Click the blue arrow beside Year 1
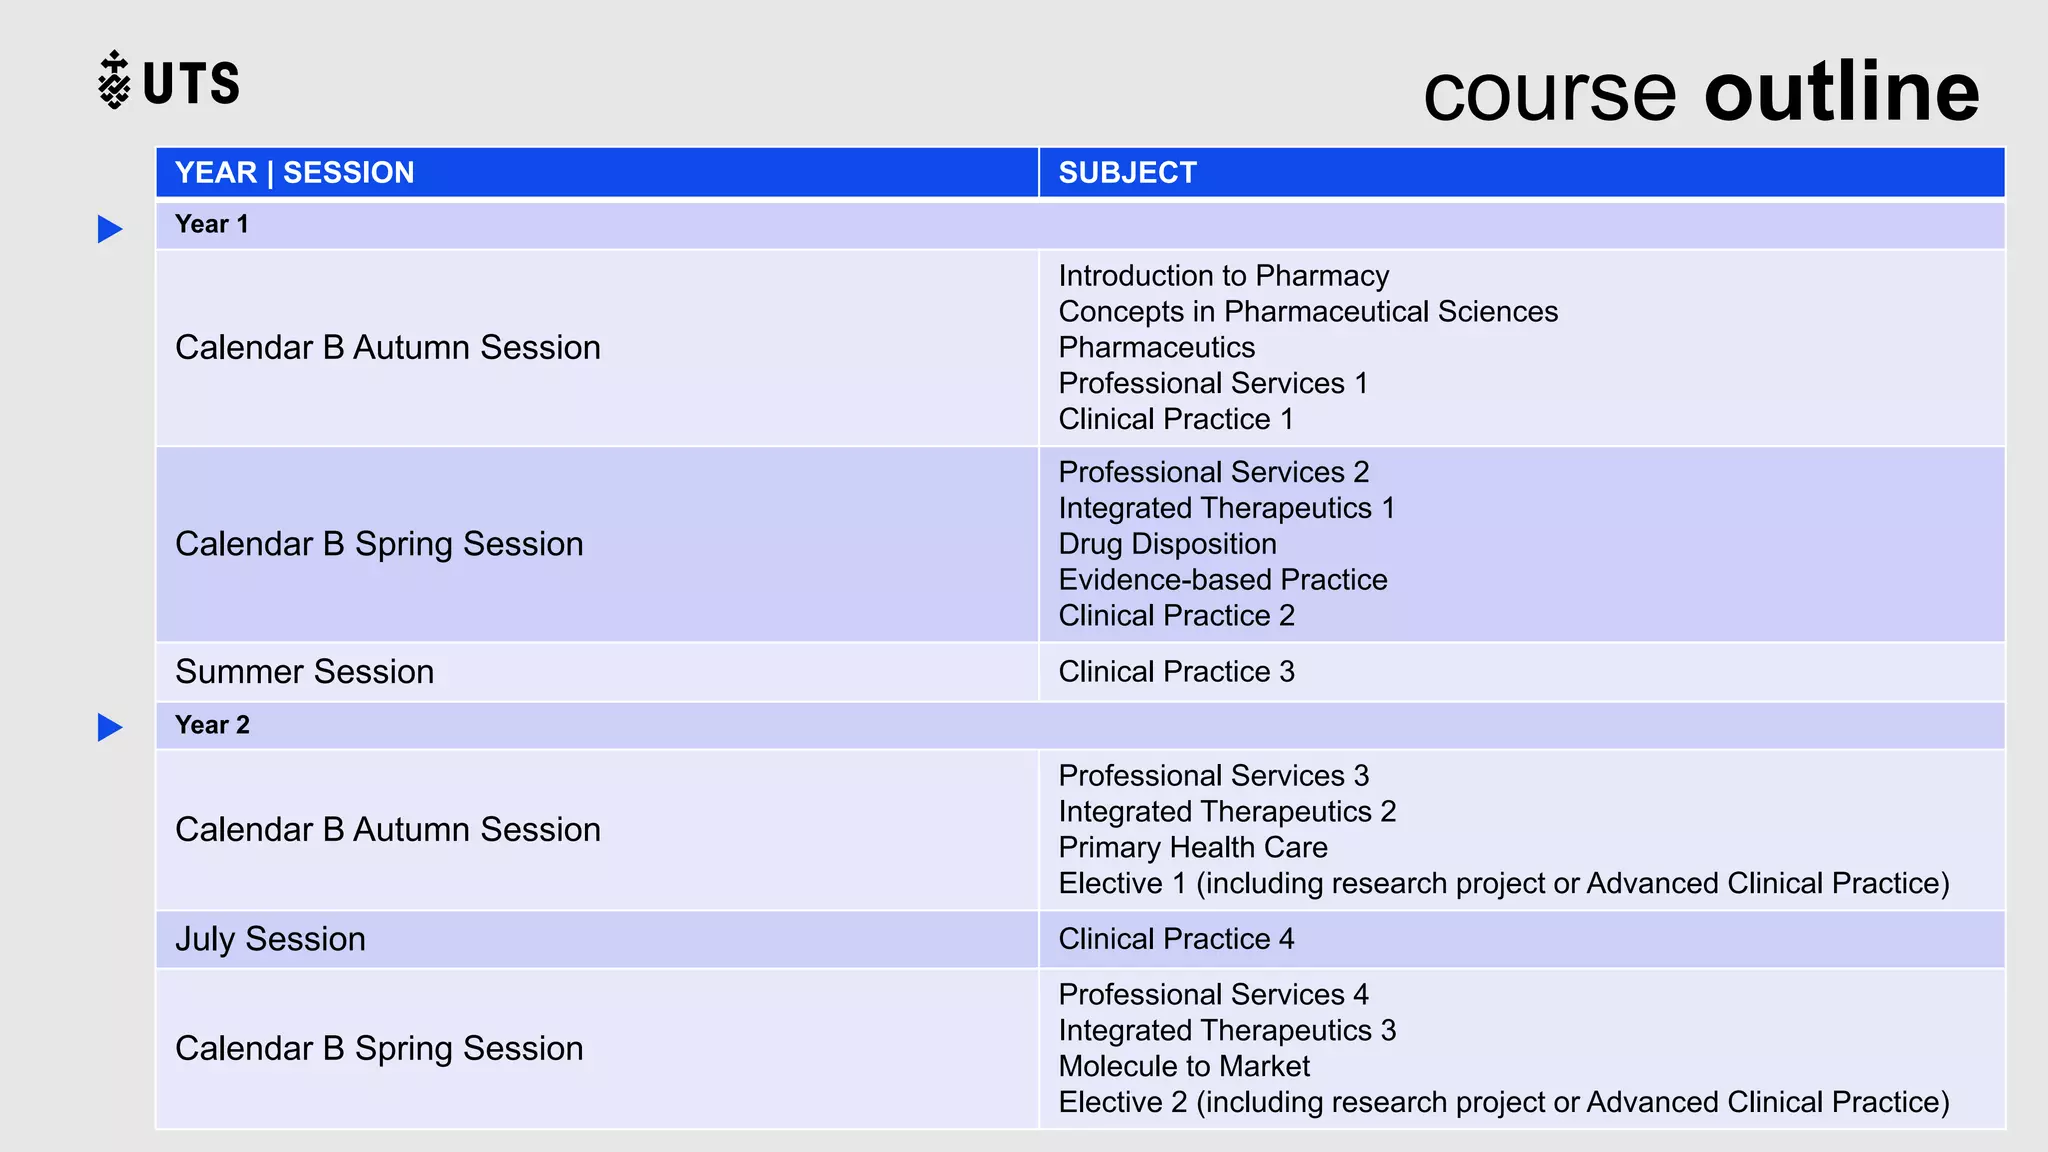The width and height of the screenshot is (2048, 1152). coord(110,229)
